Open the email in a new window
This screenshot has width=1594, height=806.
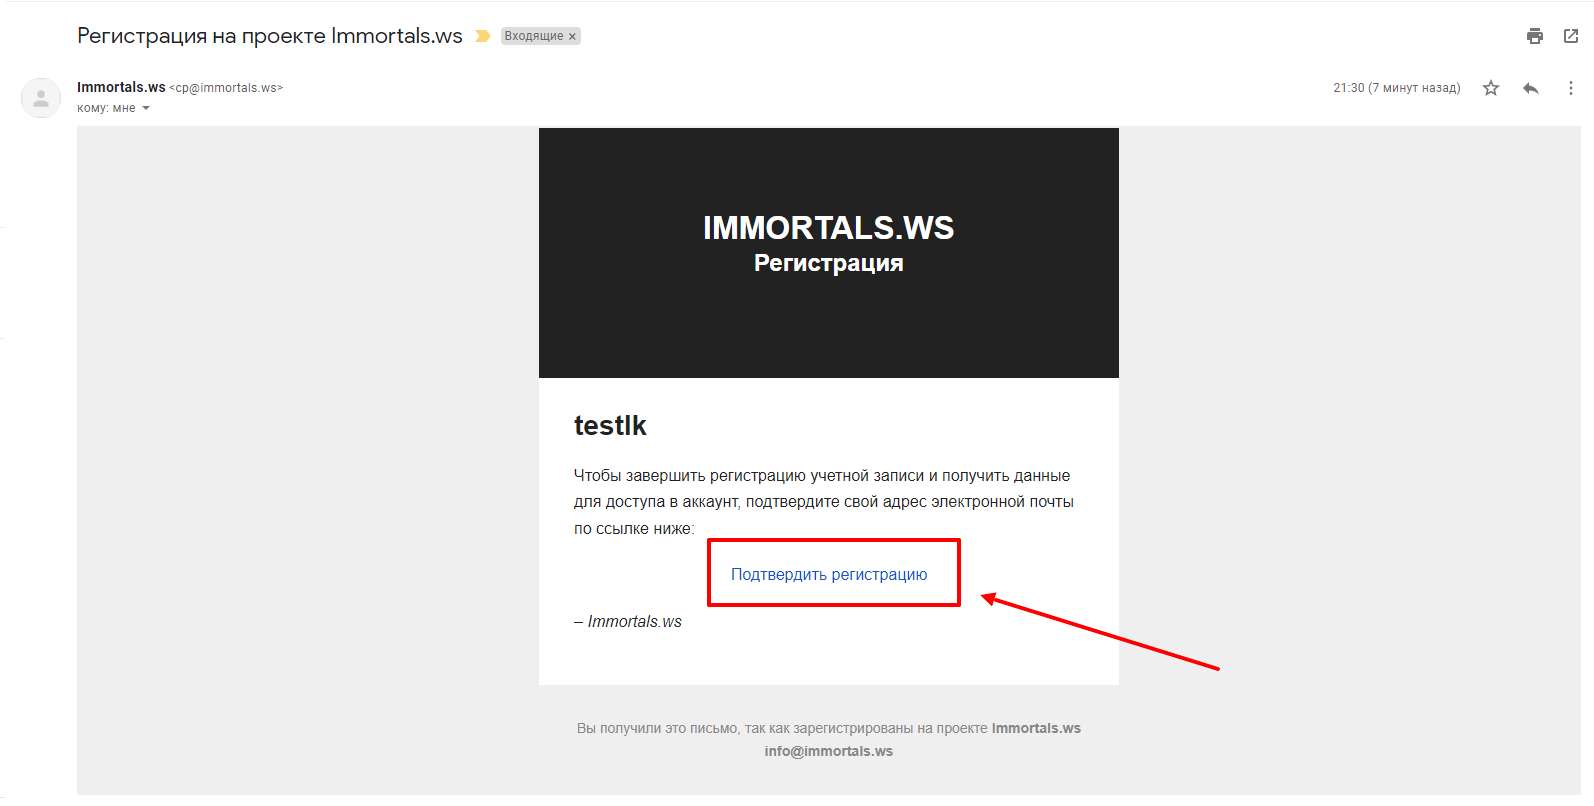(1571, 36)
